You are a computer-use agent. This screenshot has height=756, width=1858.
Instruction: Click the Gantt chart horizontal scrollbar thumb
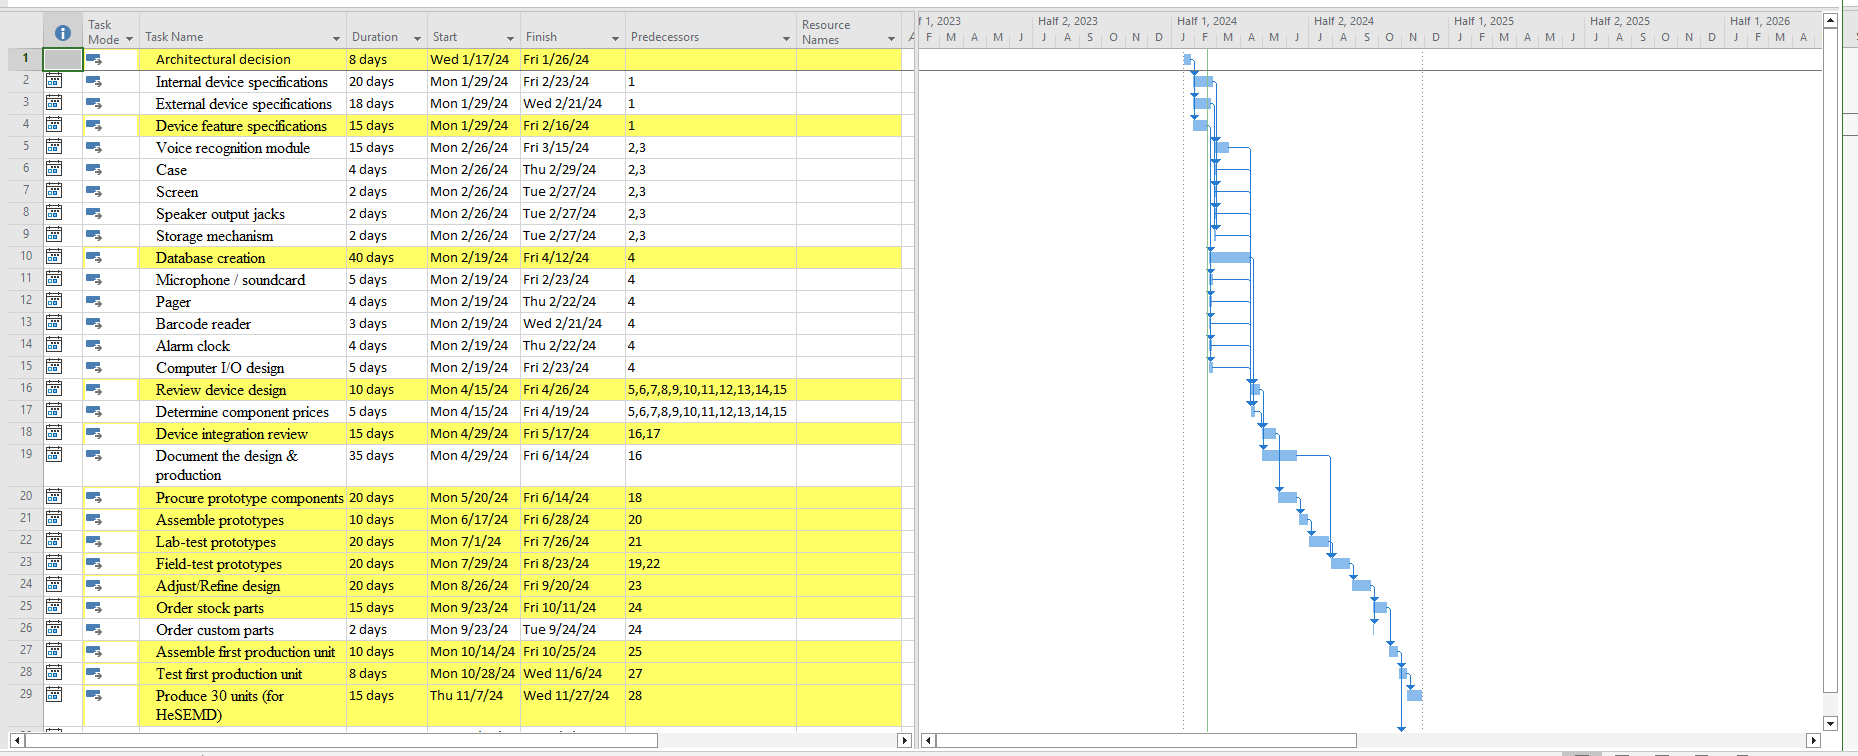(x=1146, y=741)
